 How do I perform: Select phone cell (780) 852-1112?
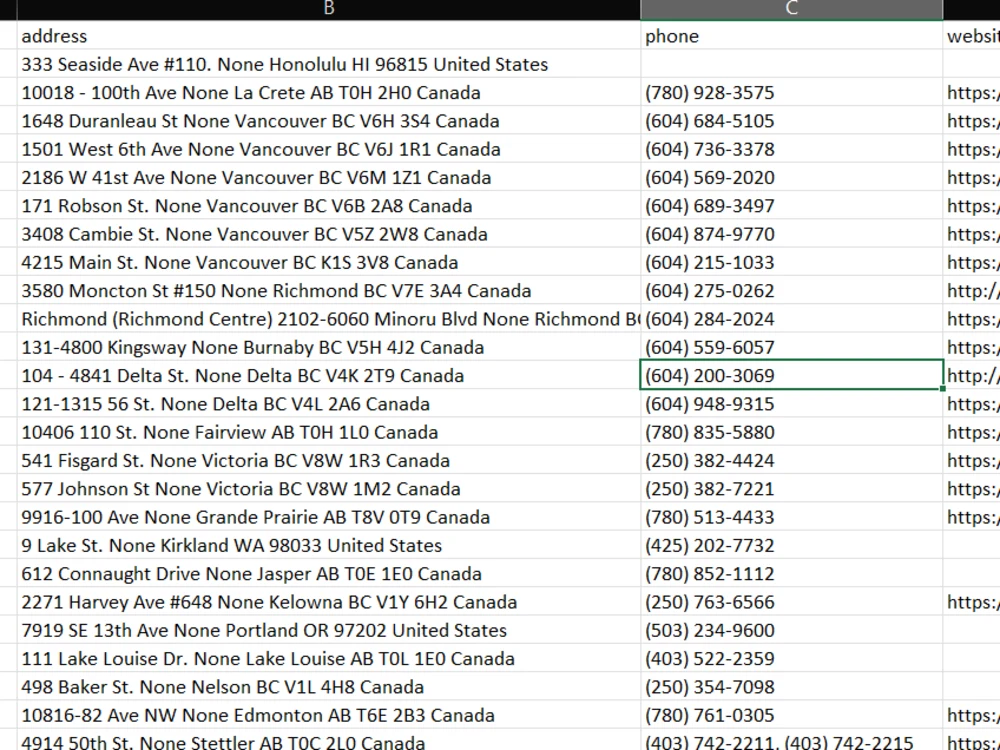pyautogui.click(x=791, y=573)
